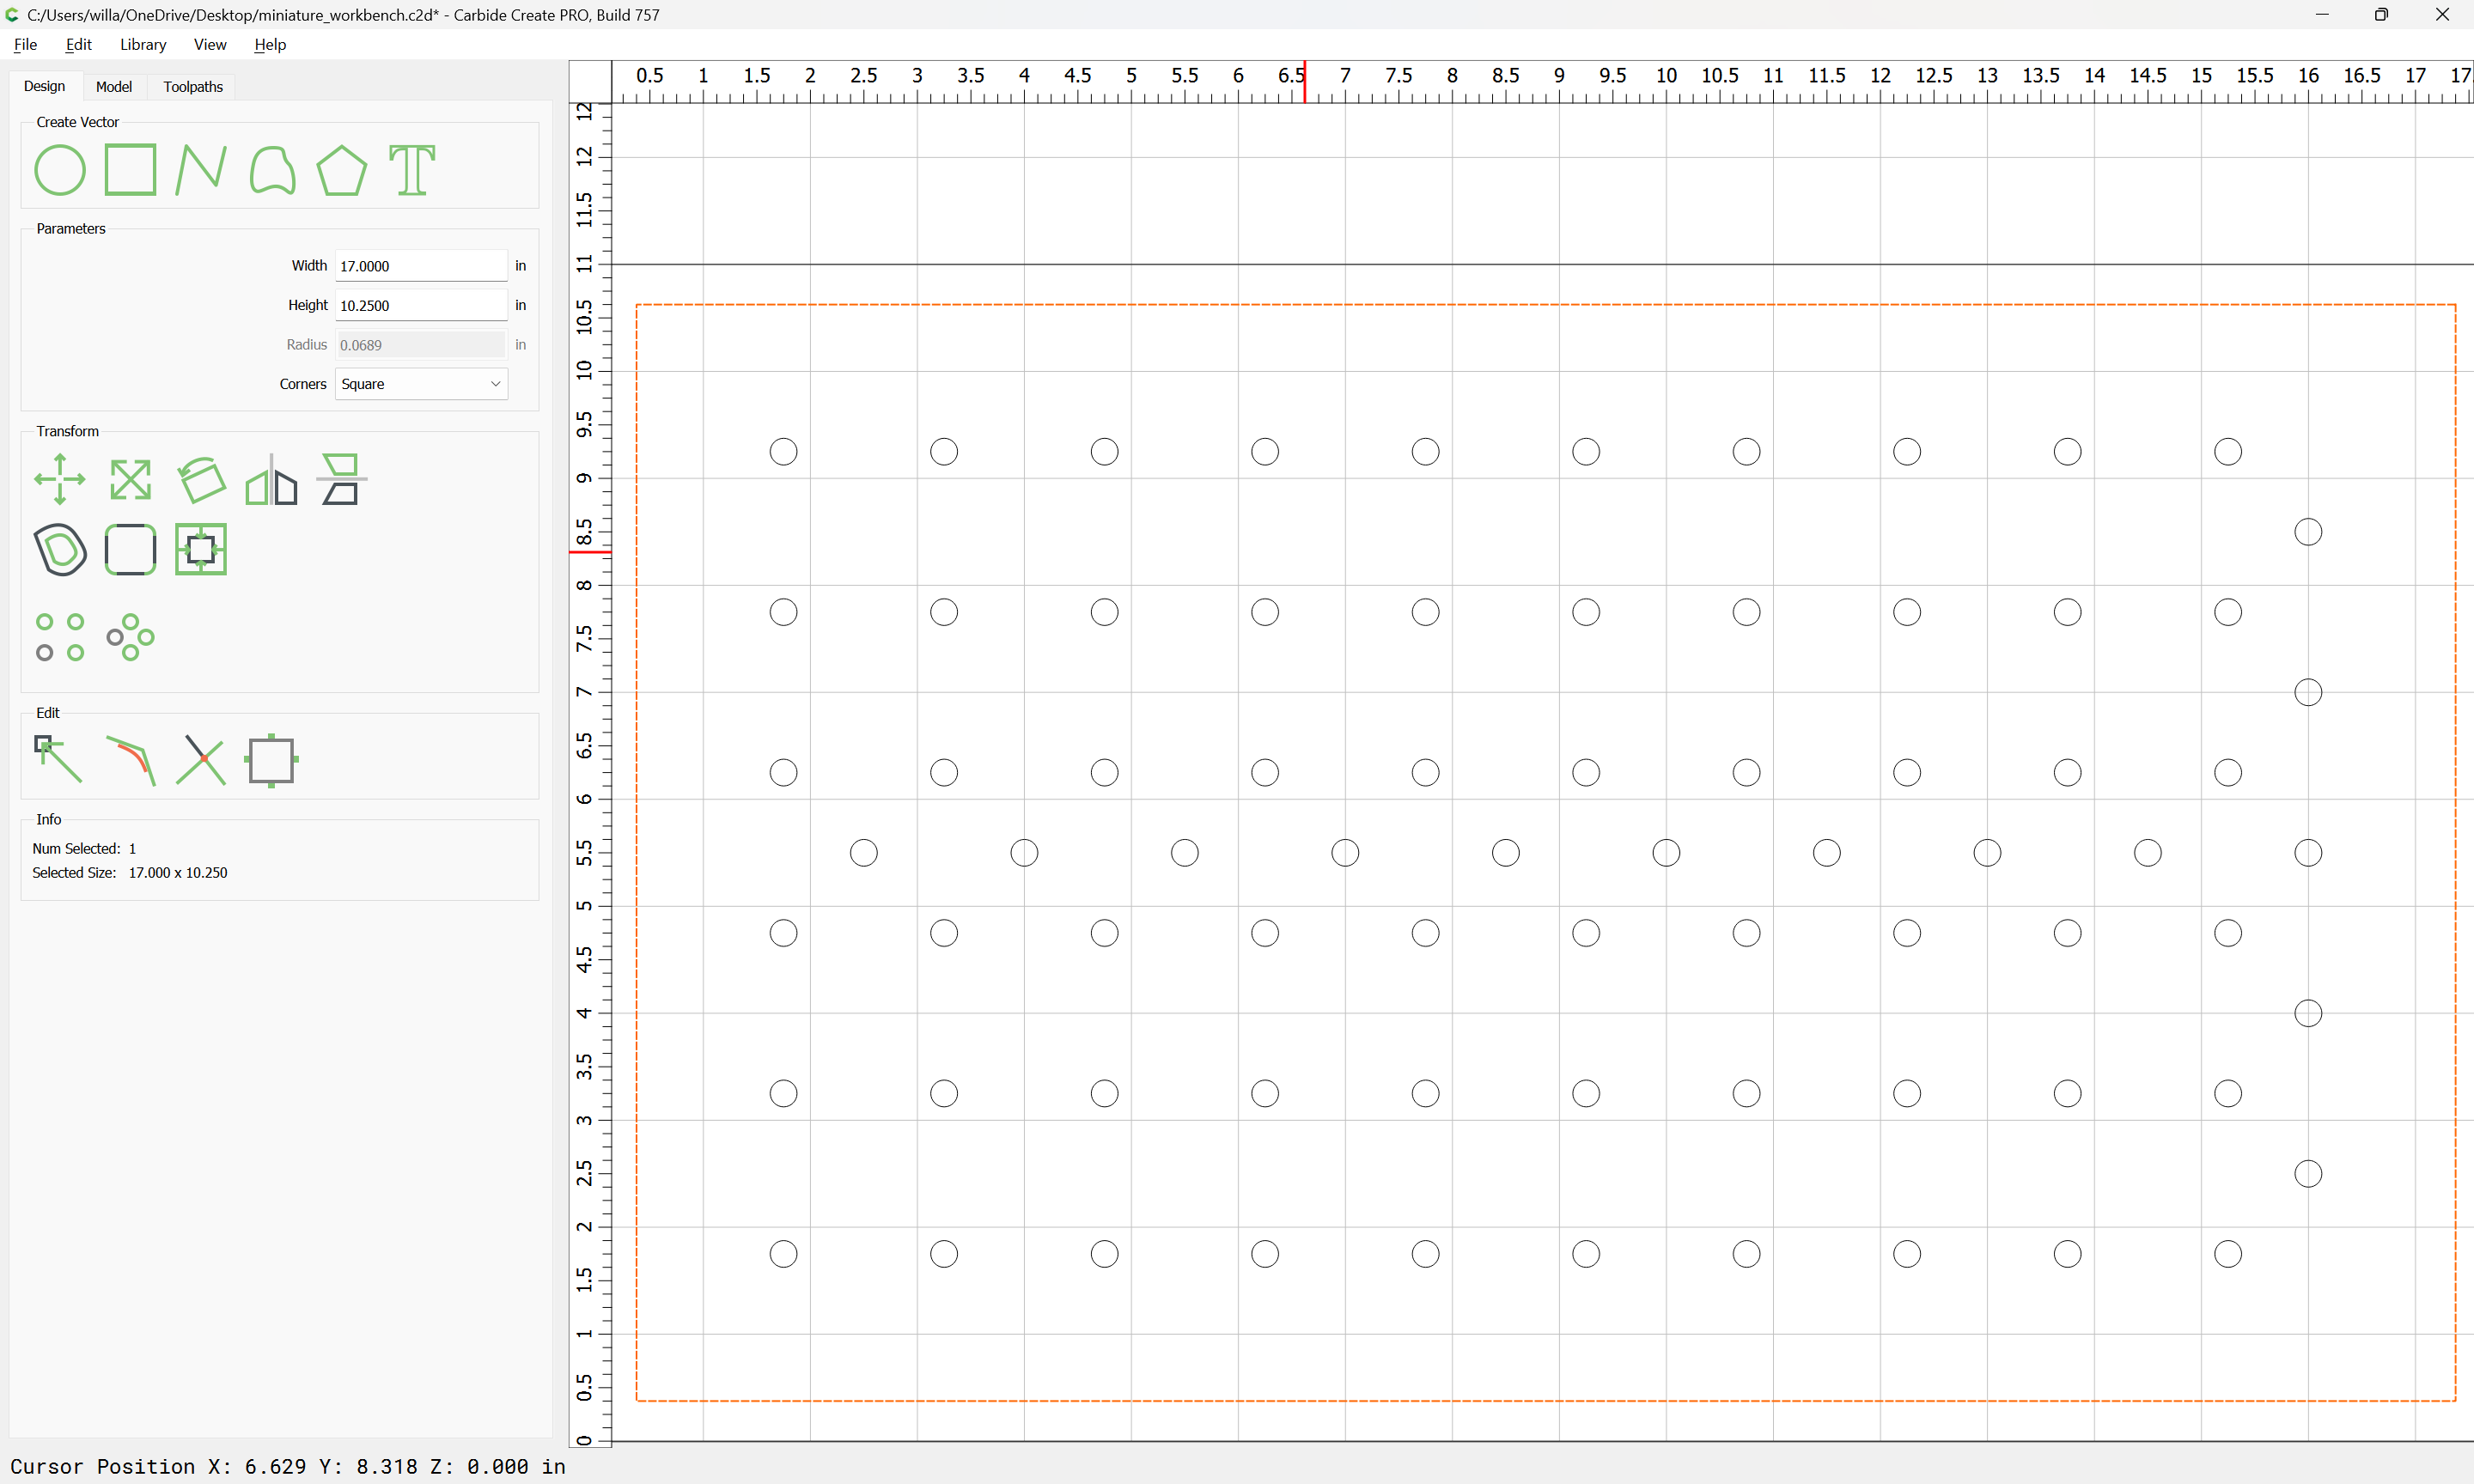The width and height of the screenshot is (2474, 1484).
Task: Select the Circle vector tool
Action: tap(60, 170)
